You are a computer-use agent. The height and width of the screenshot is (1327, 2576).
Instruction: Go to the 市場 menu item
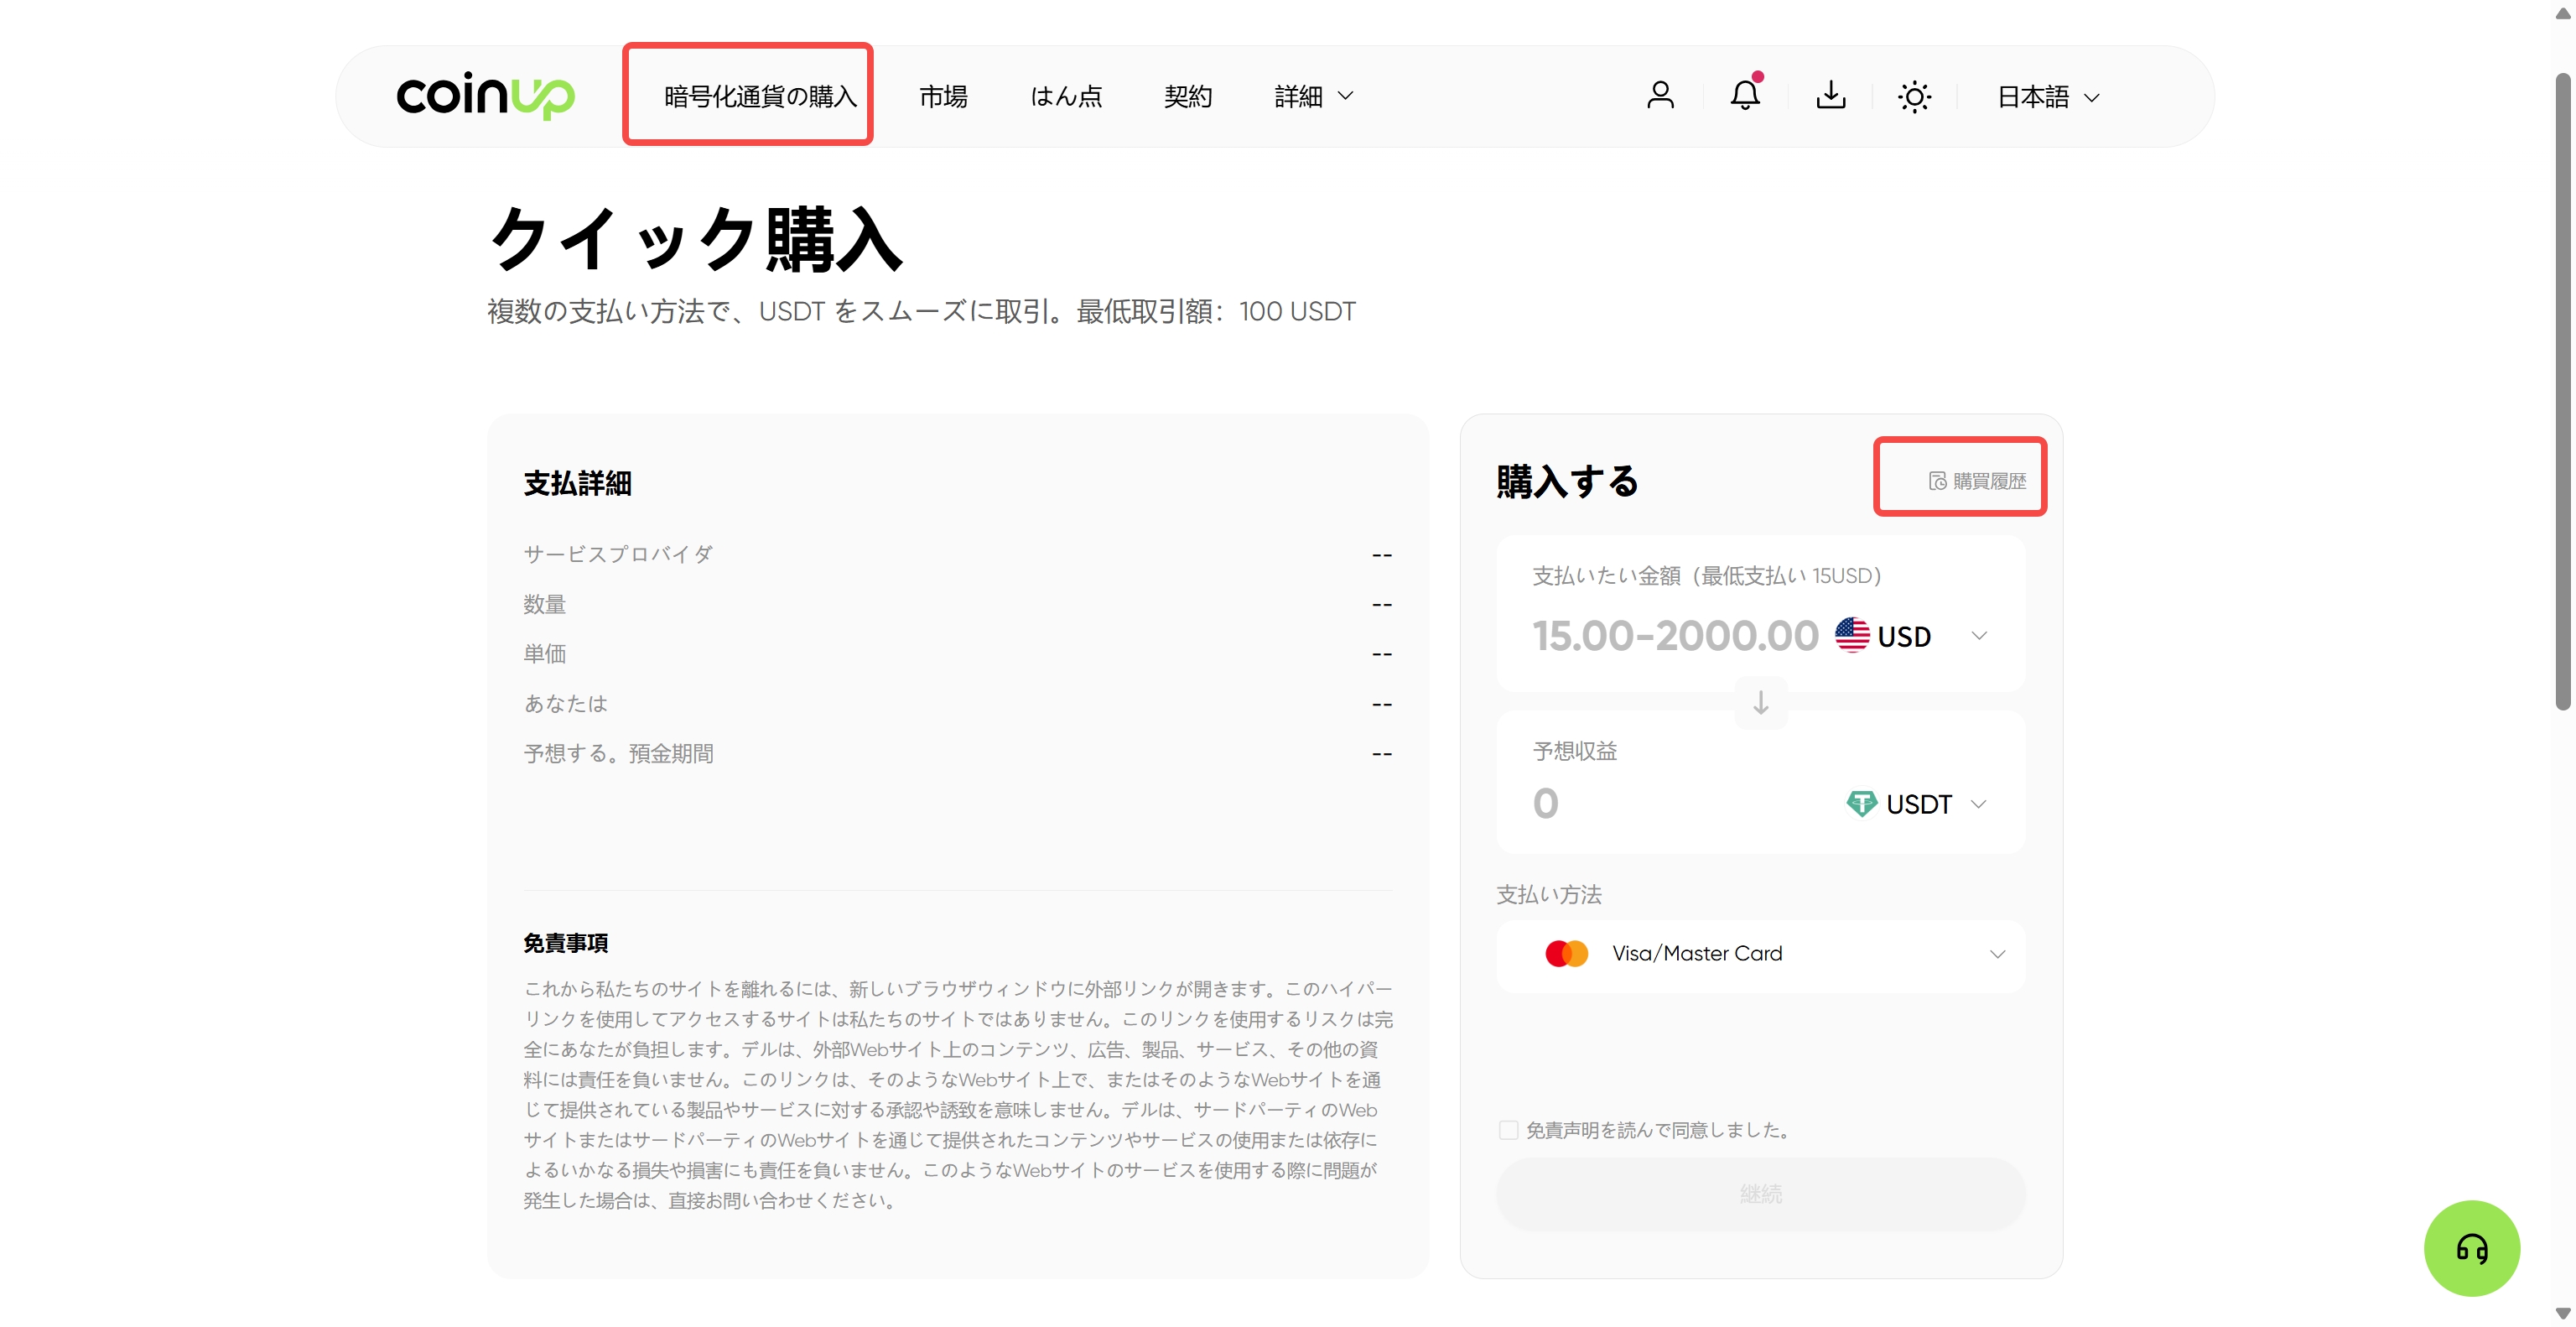tap(942, 97)
